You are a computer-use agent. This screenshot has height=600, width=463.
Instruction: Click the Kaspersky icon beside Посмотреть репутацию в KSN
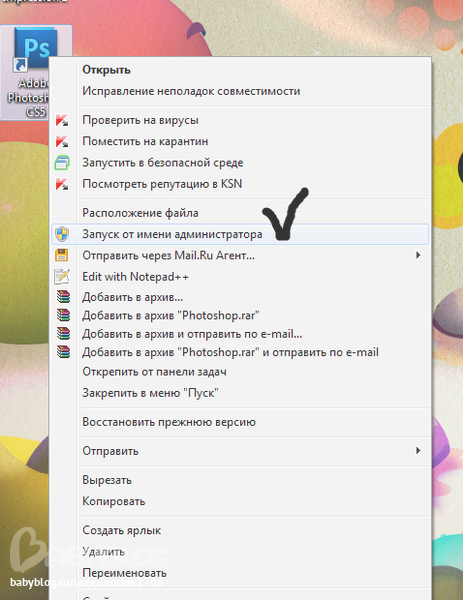click(62, 184)
